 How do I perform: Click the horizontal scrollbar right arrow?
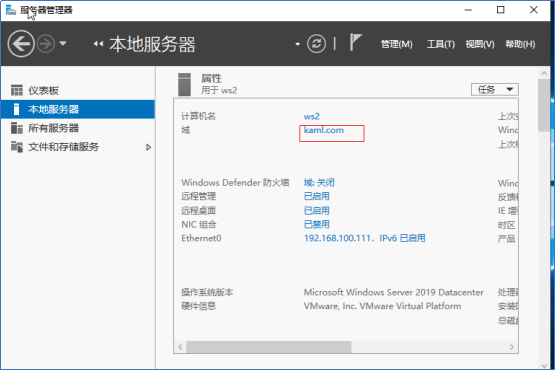[x=511, y=347]
